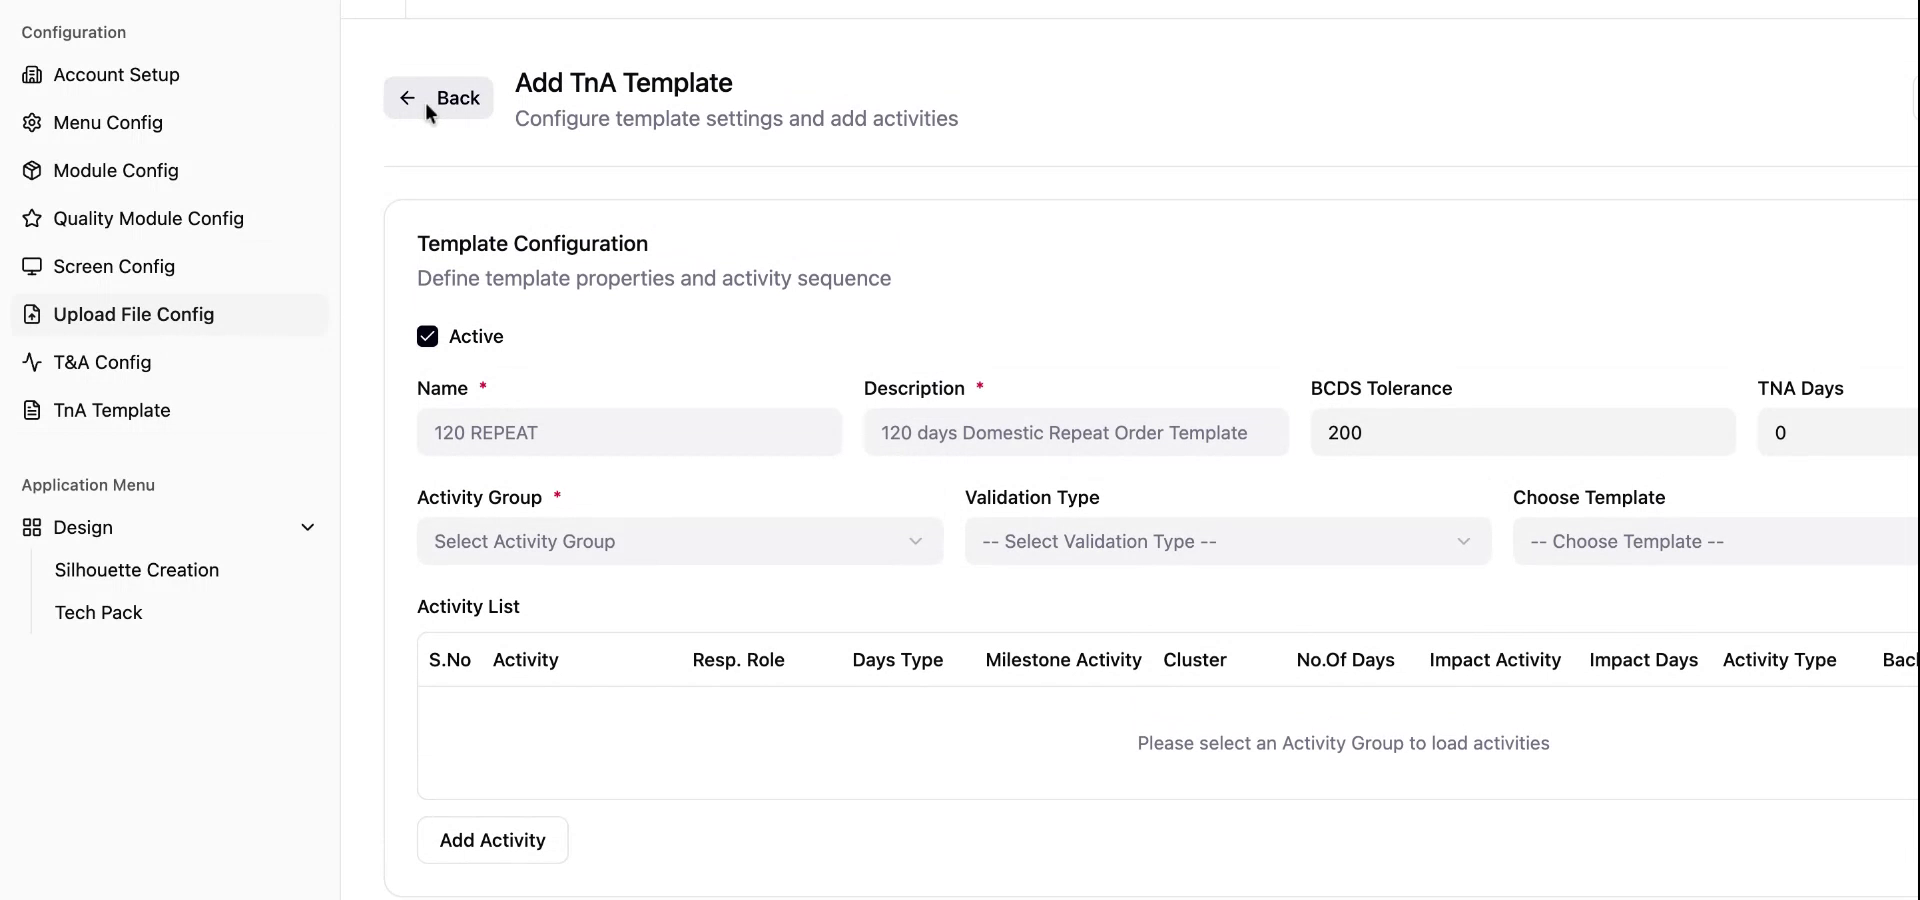Screen dimensions: 1920x900
Task: Click the Module Config cube icon
Action: pos(32,171)
